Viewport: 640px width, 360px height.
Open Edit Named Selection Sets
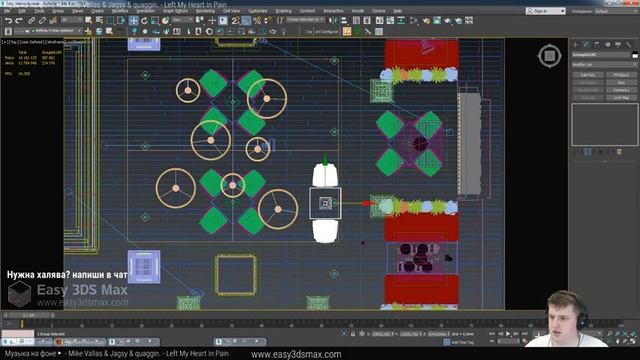[x=280, y=20]
